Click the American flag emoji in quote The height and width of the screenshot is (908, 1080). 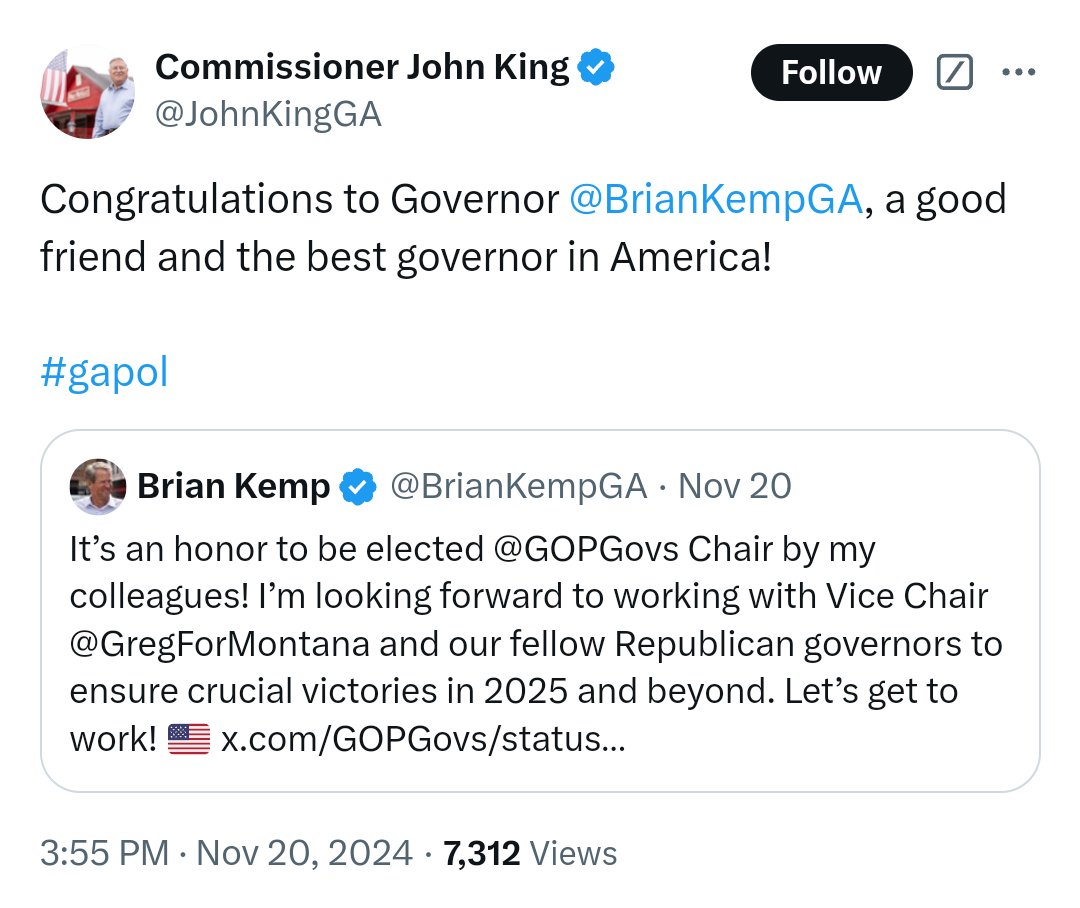point(188,740)
